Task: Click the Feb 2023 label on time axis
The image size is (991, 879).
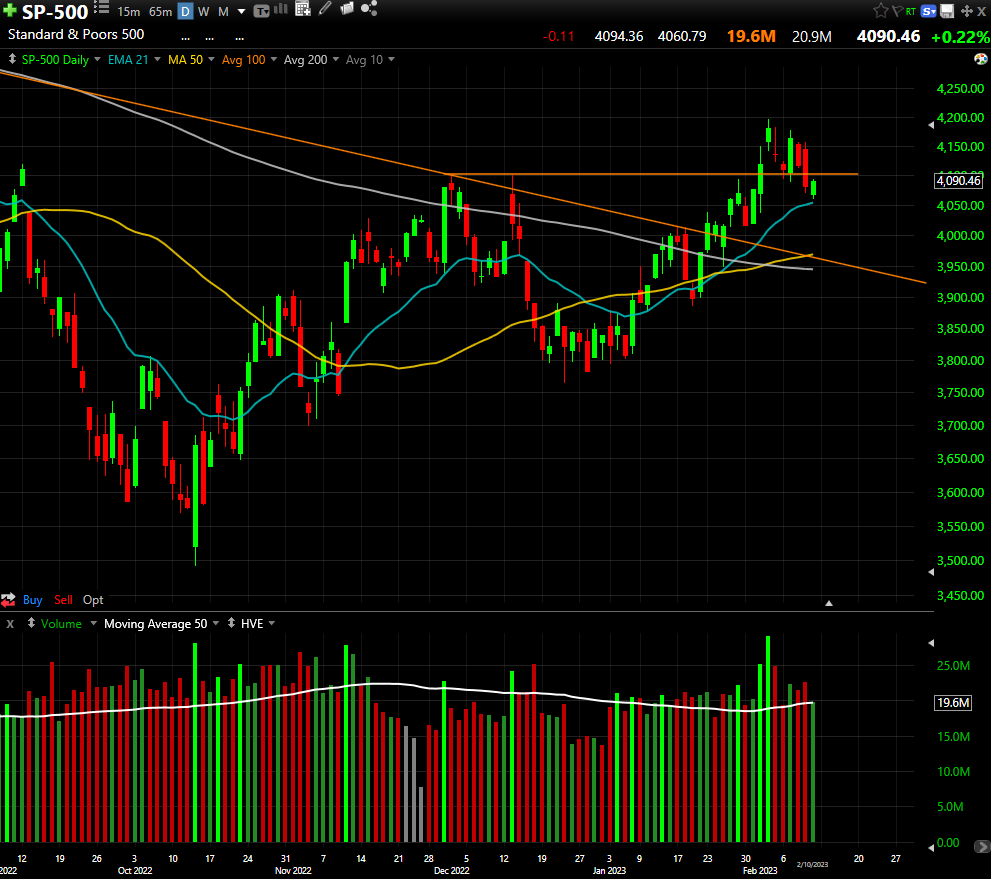Action: [x=760, y=870]
